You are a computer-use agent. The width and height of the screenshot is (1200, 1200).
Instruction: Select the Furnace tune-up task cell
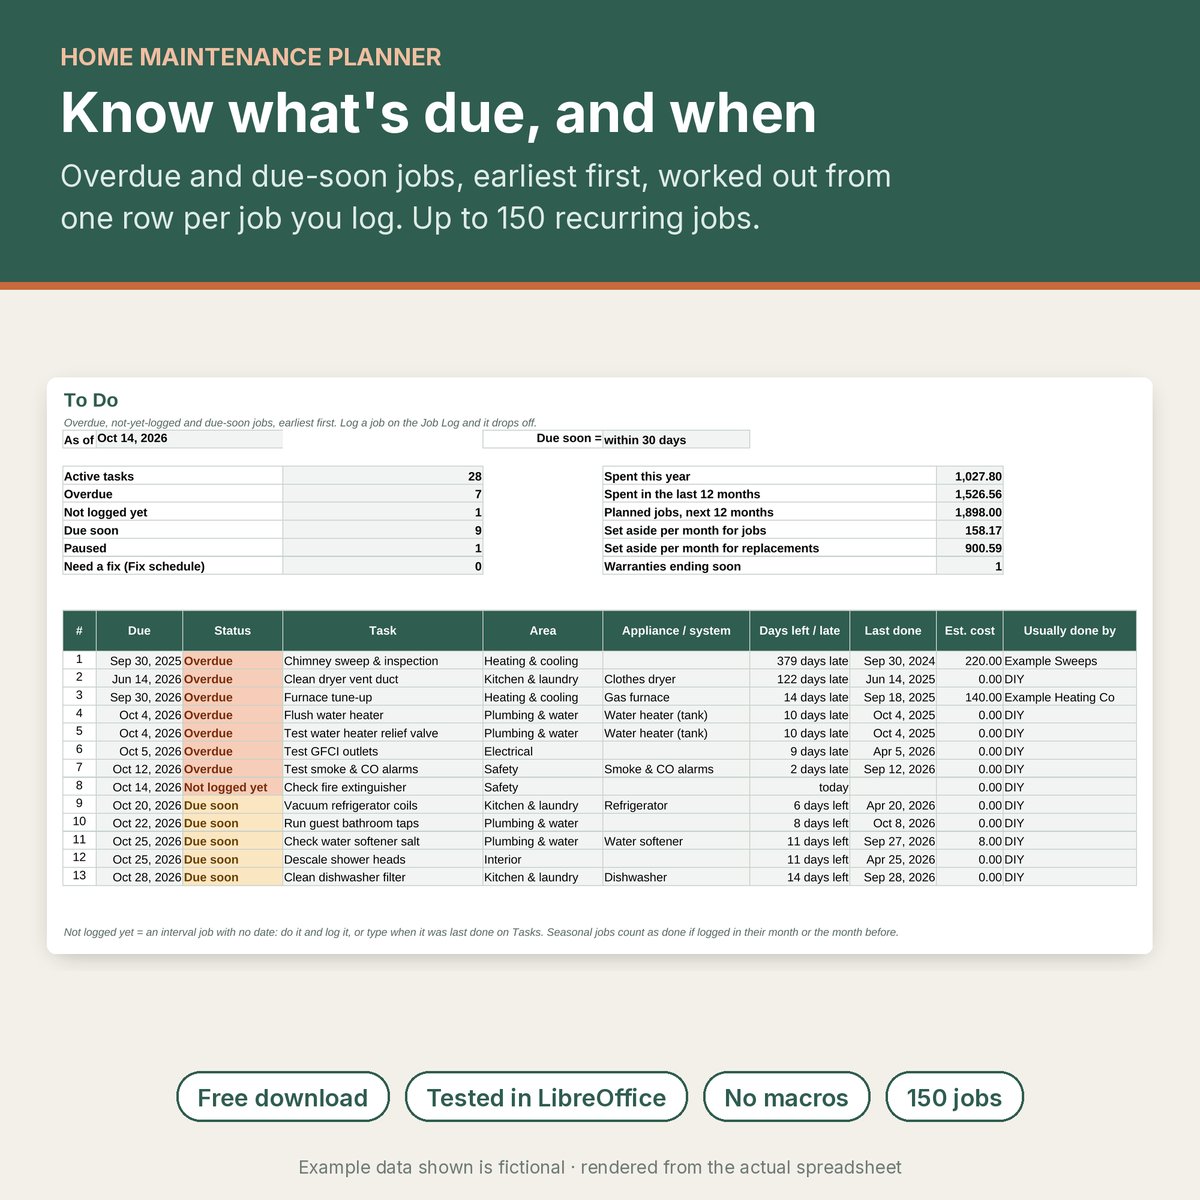tap(383, 697)
